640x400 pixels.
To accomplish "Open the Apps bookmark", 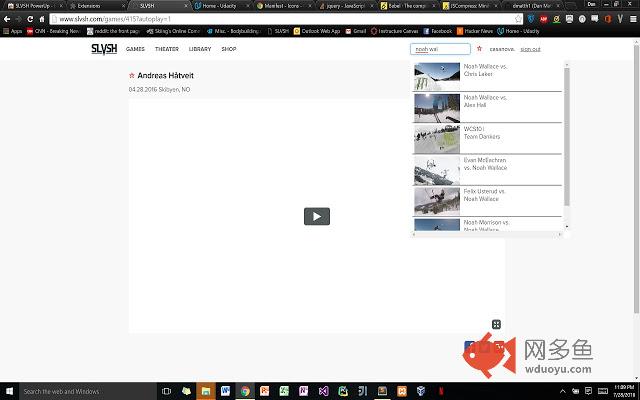I will click(12, 31).
